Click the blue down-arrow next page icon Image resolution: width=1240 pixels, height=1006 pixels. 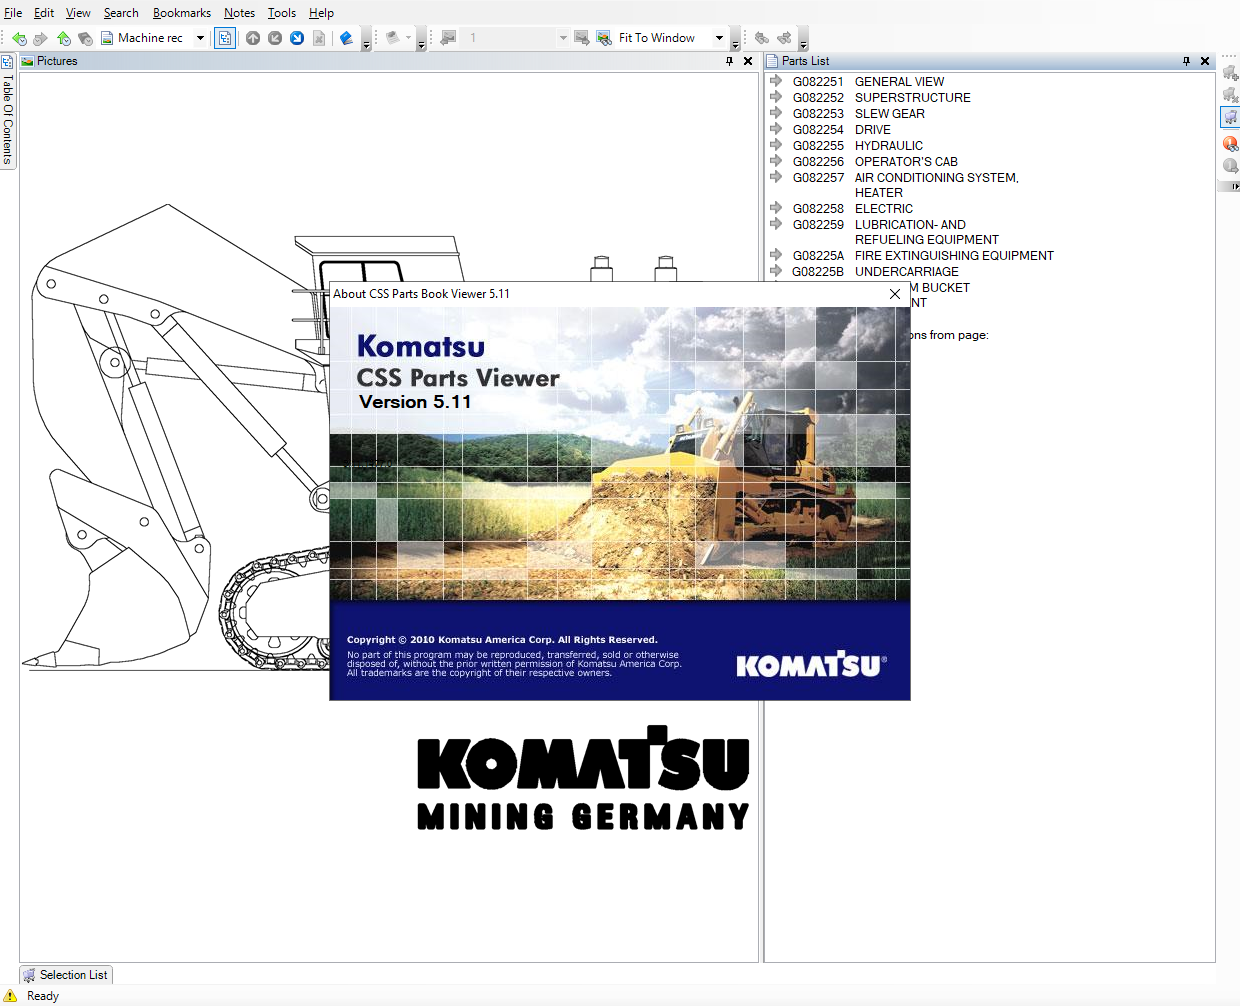(x=297, y=38)
